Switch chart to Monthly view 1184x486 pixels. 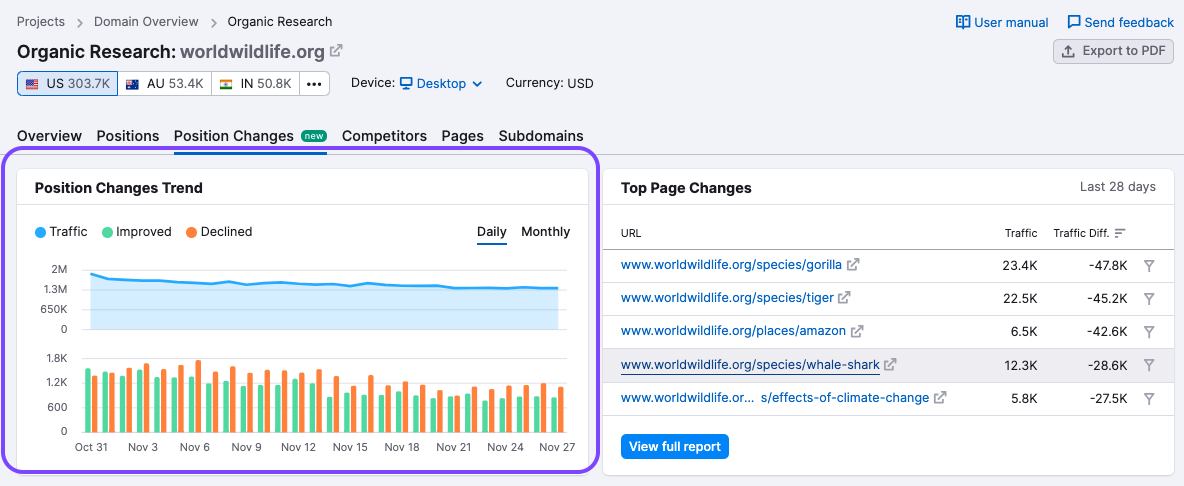545,232
